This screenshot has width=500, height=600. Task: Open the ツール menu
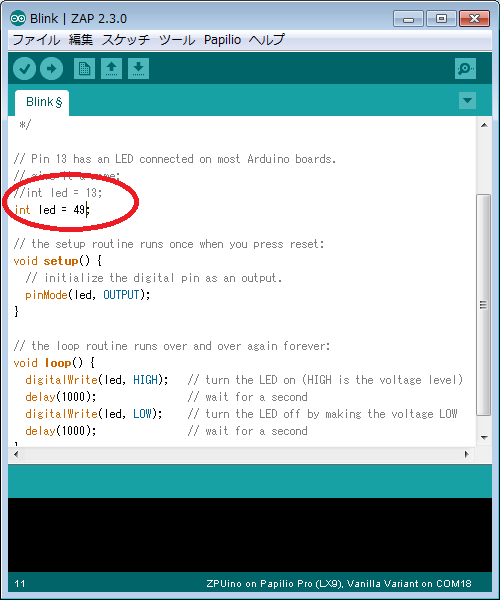click(x=177, y=39)
